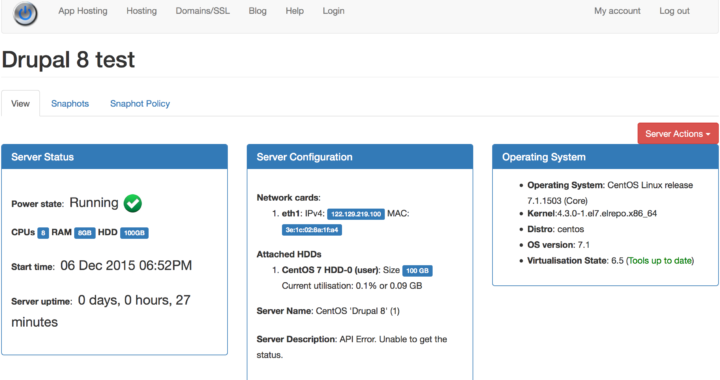Image resolution: width=720 pixels, height=380 pixels.
Task: Click the Distro: centos line
Action: (x=556, y=229)
